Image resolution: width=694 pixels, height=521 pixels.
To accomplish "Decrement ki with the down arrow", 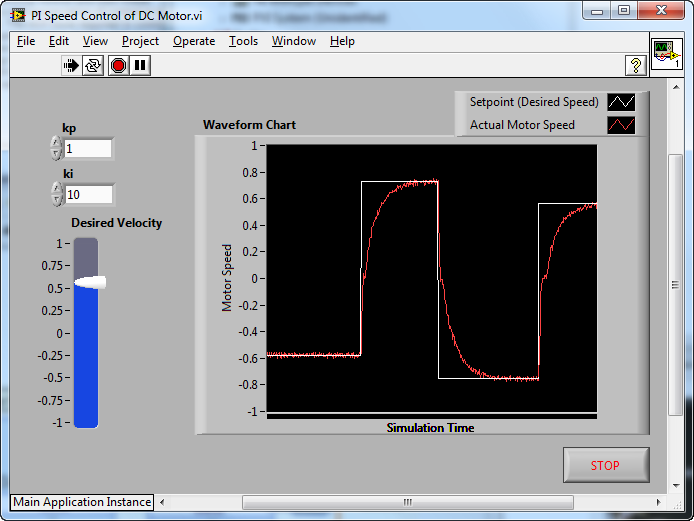I will pyautogui.click(x=56, y=200).
